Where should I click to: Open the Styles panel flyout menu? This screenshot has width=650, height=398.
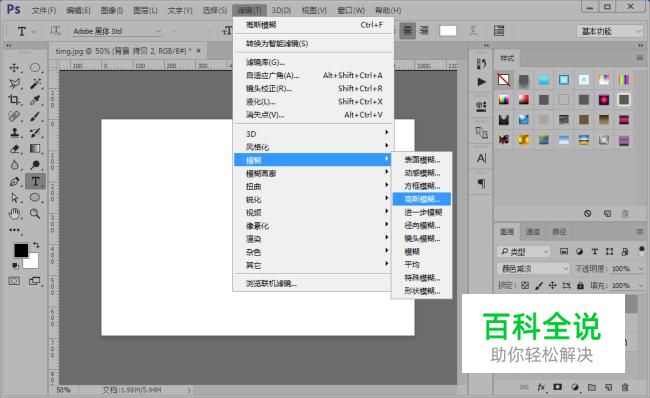click(x=640, y=58)
